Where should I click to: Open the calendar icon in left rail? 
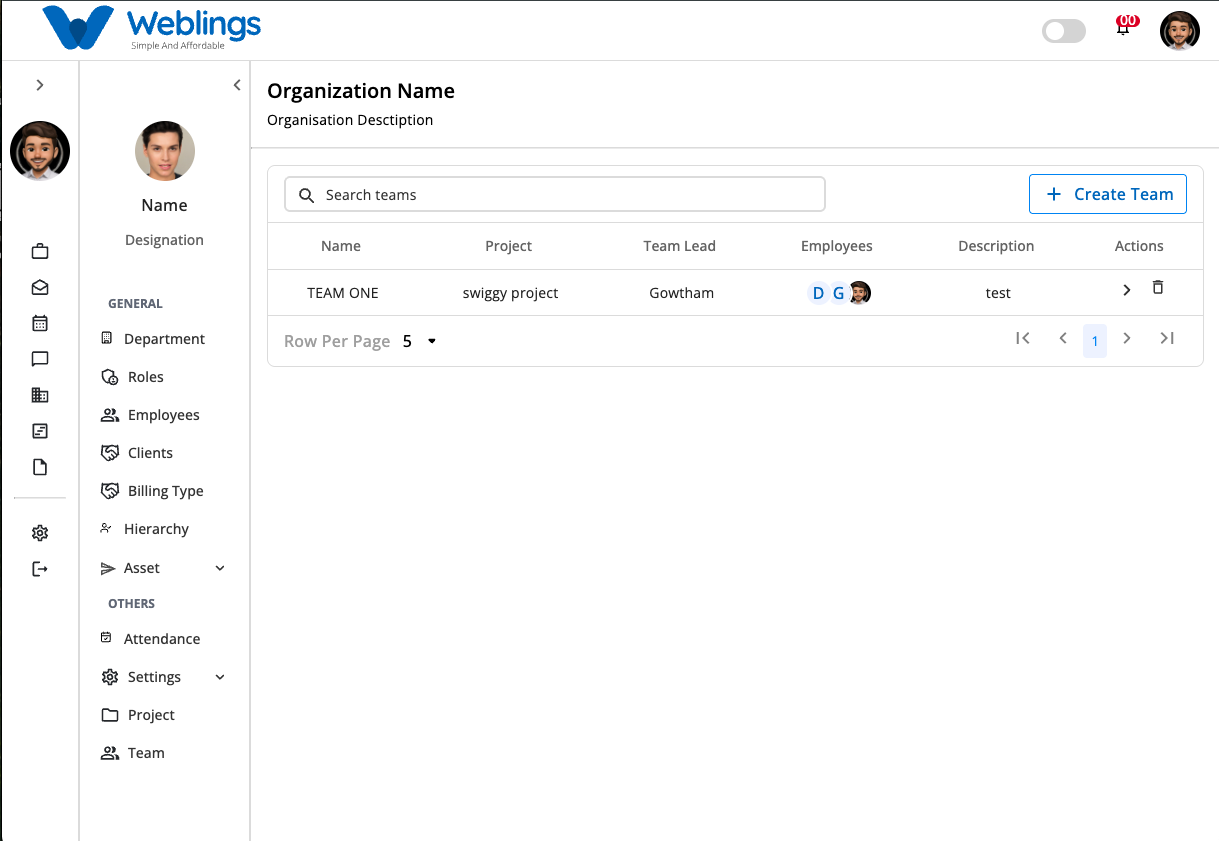[x=40, y=323]
